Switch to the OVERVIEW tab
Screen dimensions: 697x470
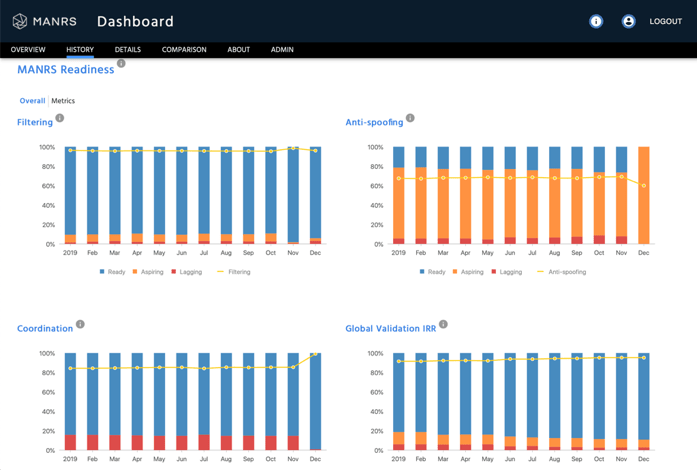coord(28,49)
